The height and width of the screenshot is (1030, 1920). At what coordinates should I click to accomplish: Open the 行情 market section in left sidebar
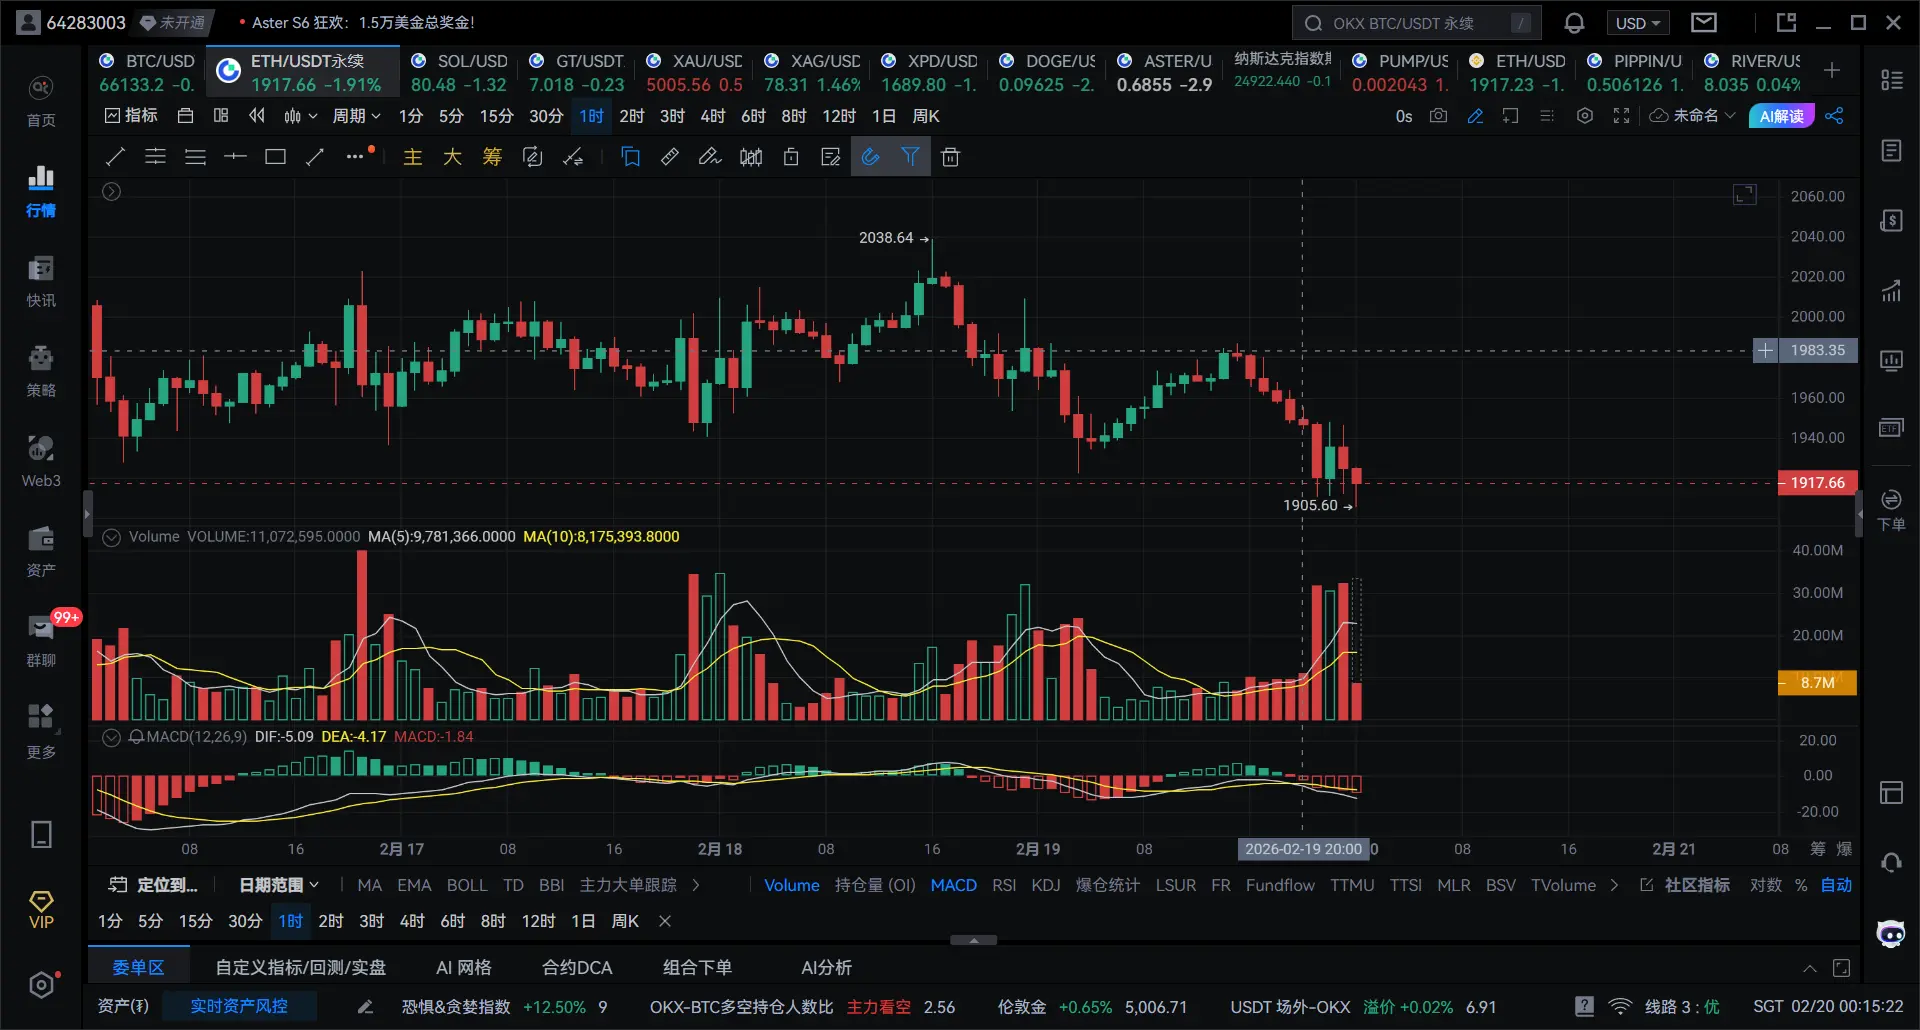[41, 191]
